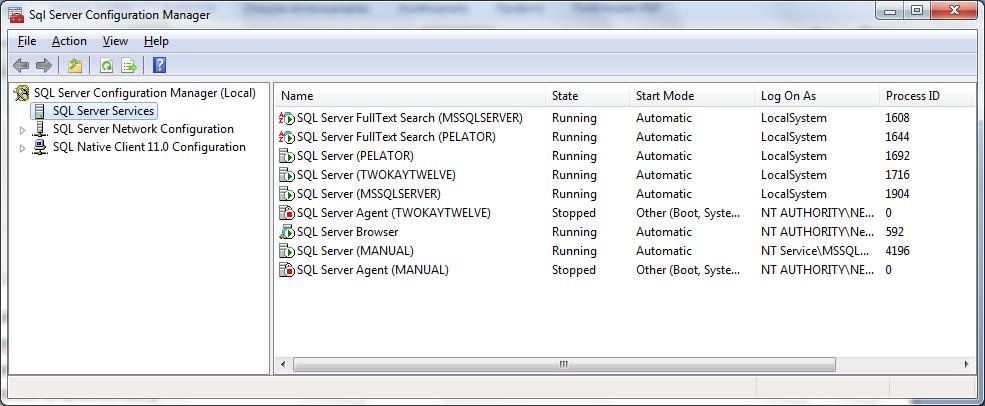Open the Action menu
This screenshot has height=406, width=985.
click(69, 41)
